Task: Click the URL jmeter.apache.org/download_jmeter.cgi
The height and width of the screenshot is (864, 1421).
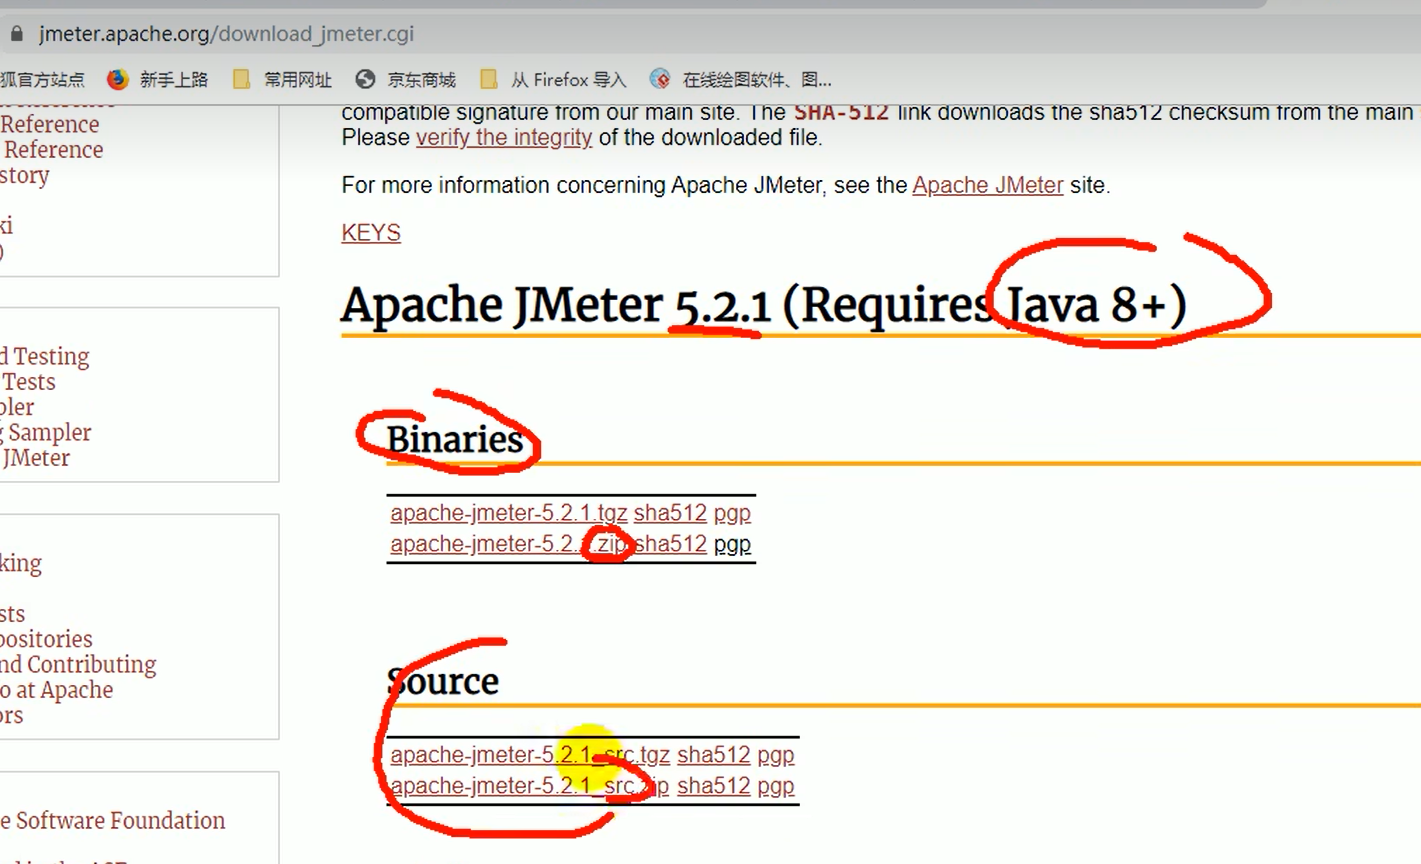Action: click(226, 34)
